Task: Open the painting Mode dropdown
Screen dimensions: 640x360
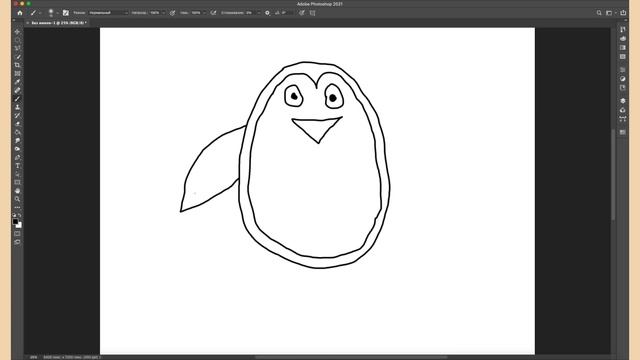Action: [x=109, y=13]
